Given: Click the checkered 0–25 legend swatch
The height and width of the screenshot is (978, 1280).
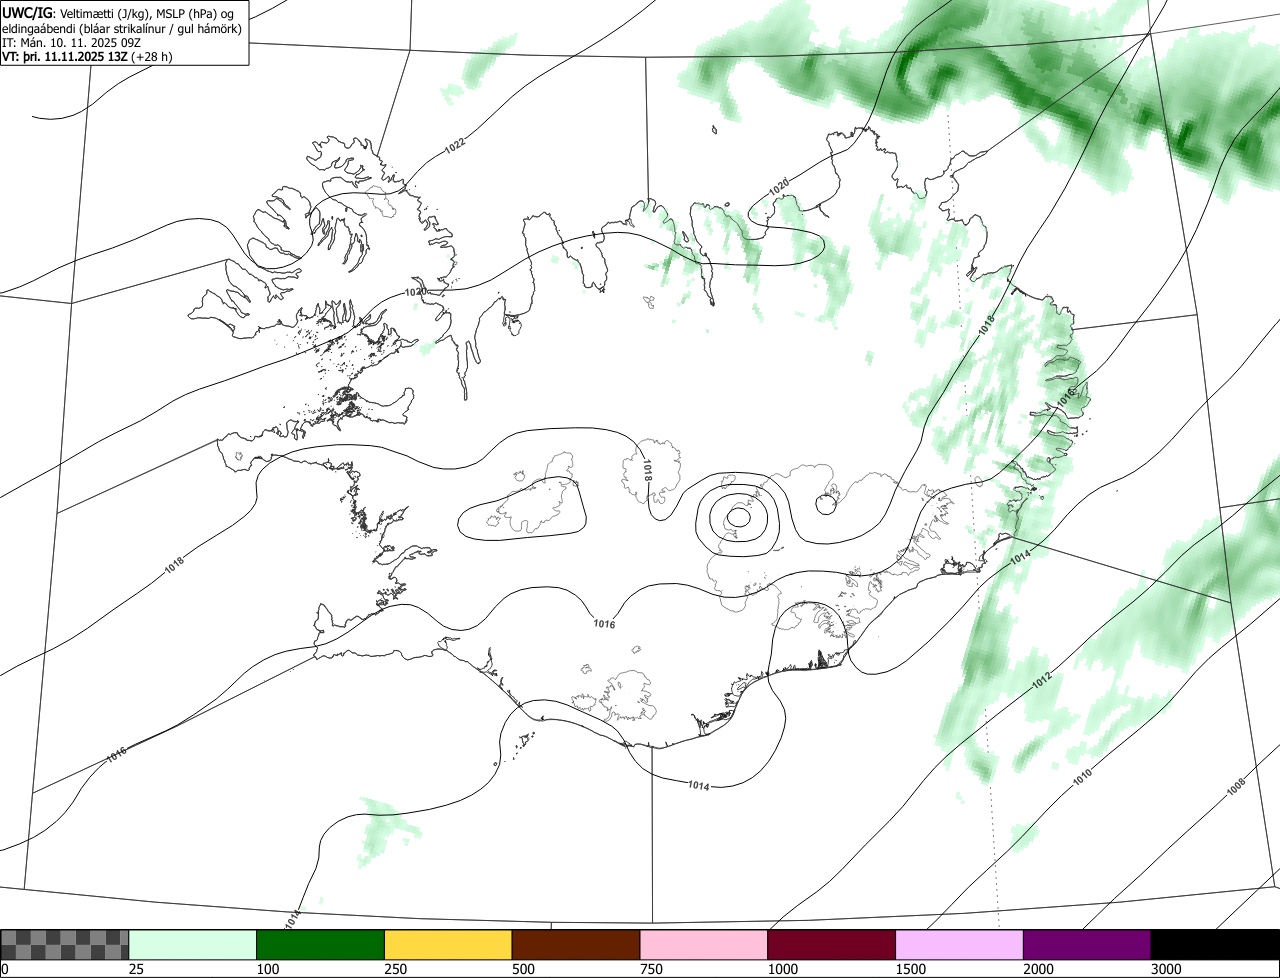Looking at the screenshot, I should 65,945.
